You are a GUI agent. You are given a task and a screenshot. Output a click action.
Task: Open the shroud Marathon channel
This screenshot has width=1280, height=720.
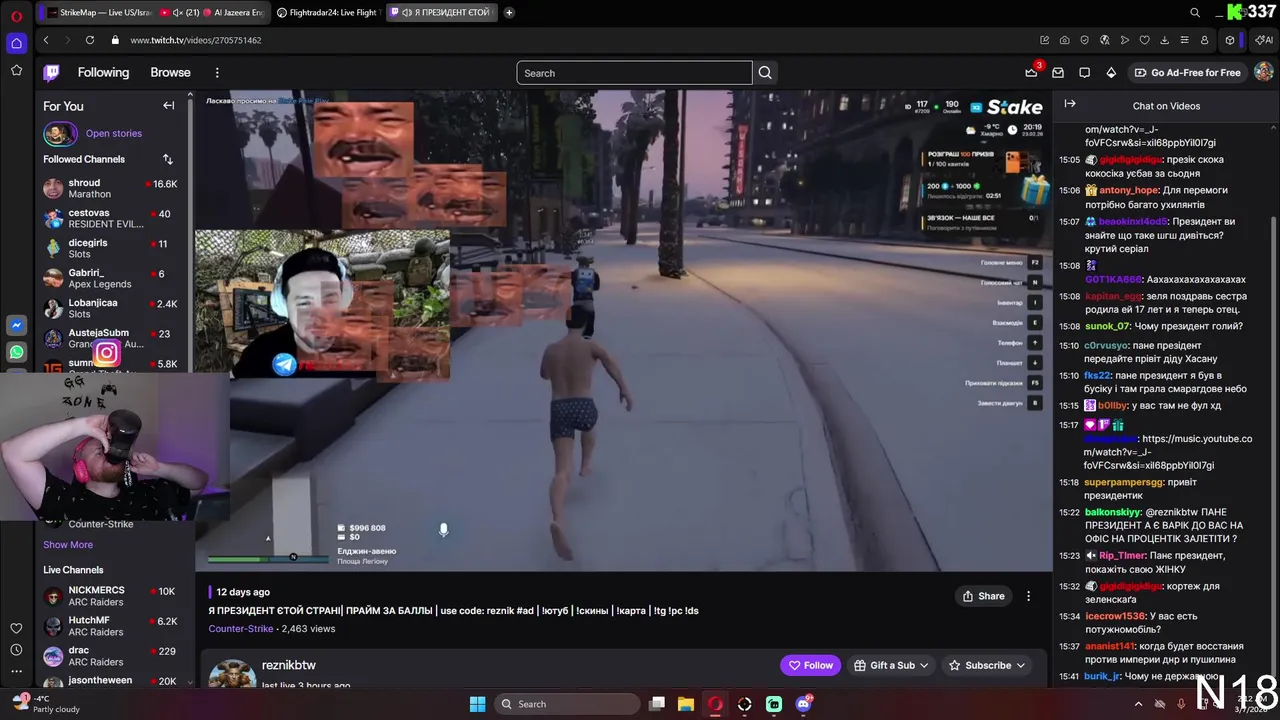110,188
